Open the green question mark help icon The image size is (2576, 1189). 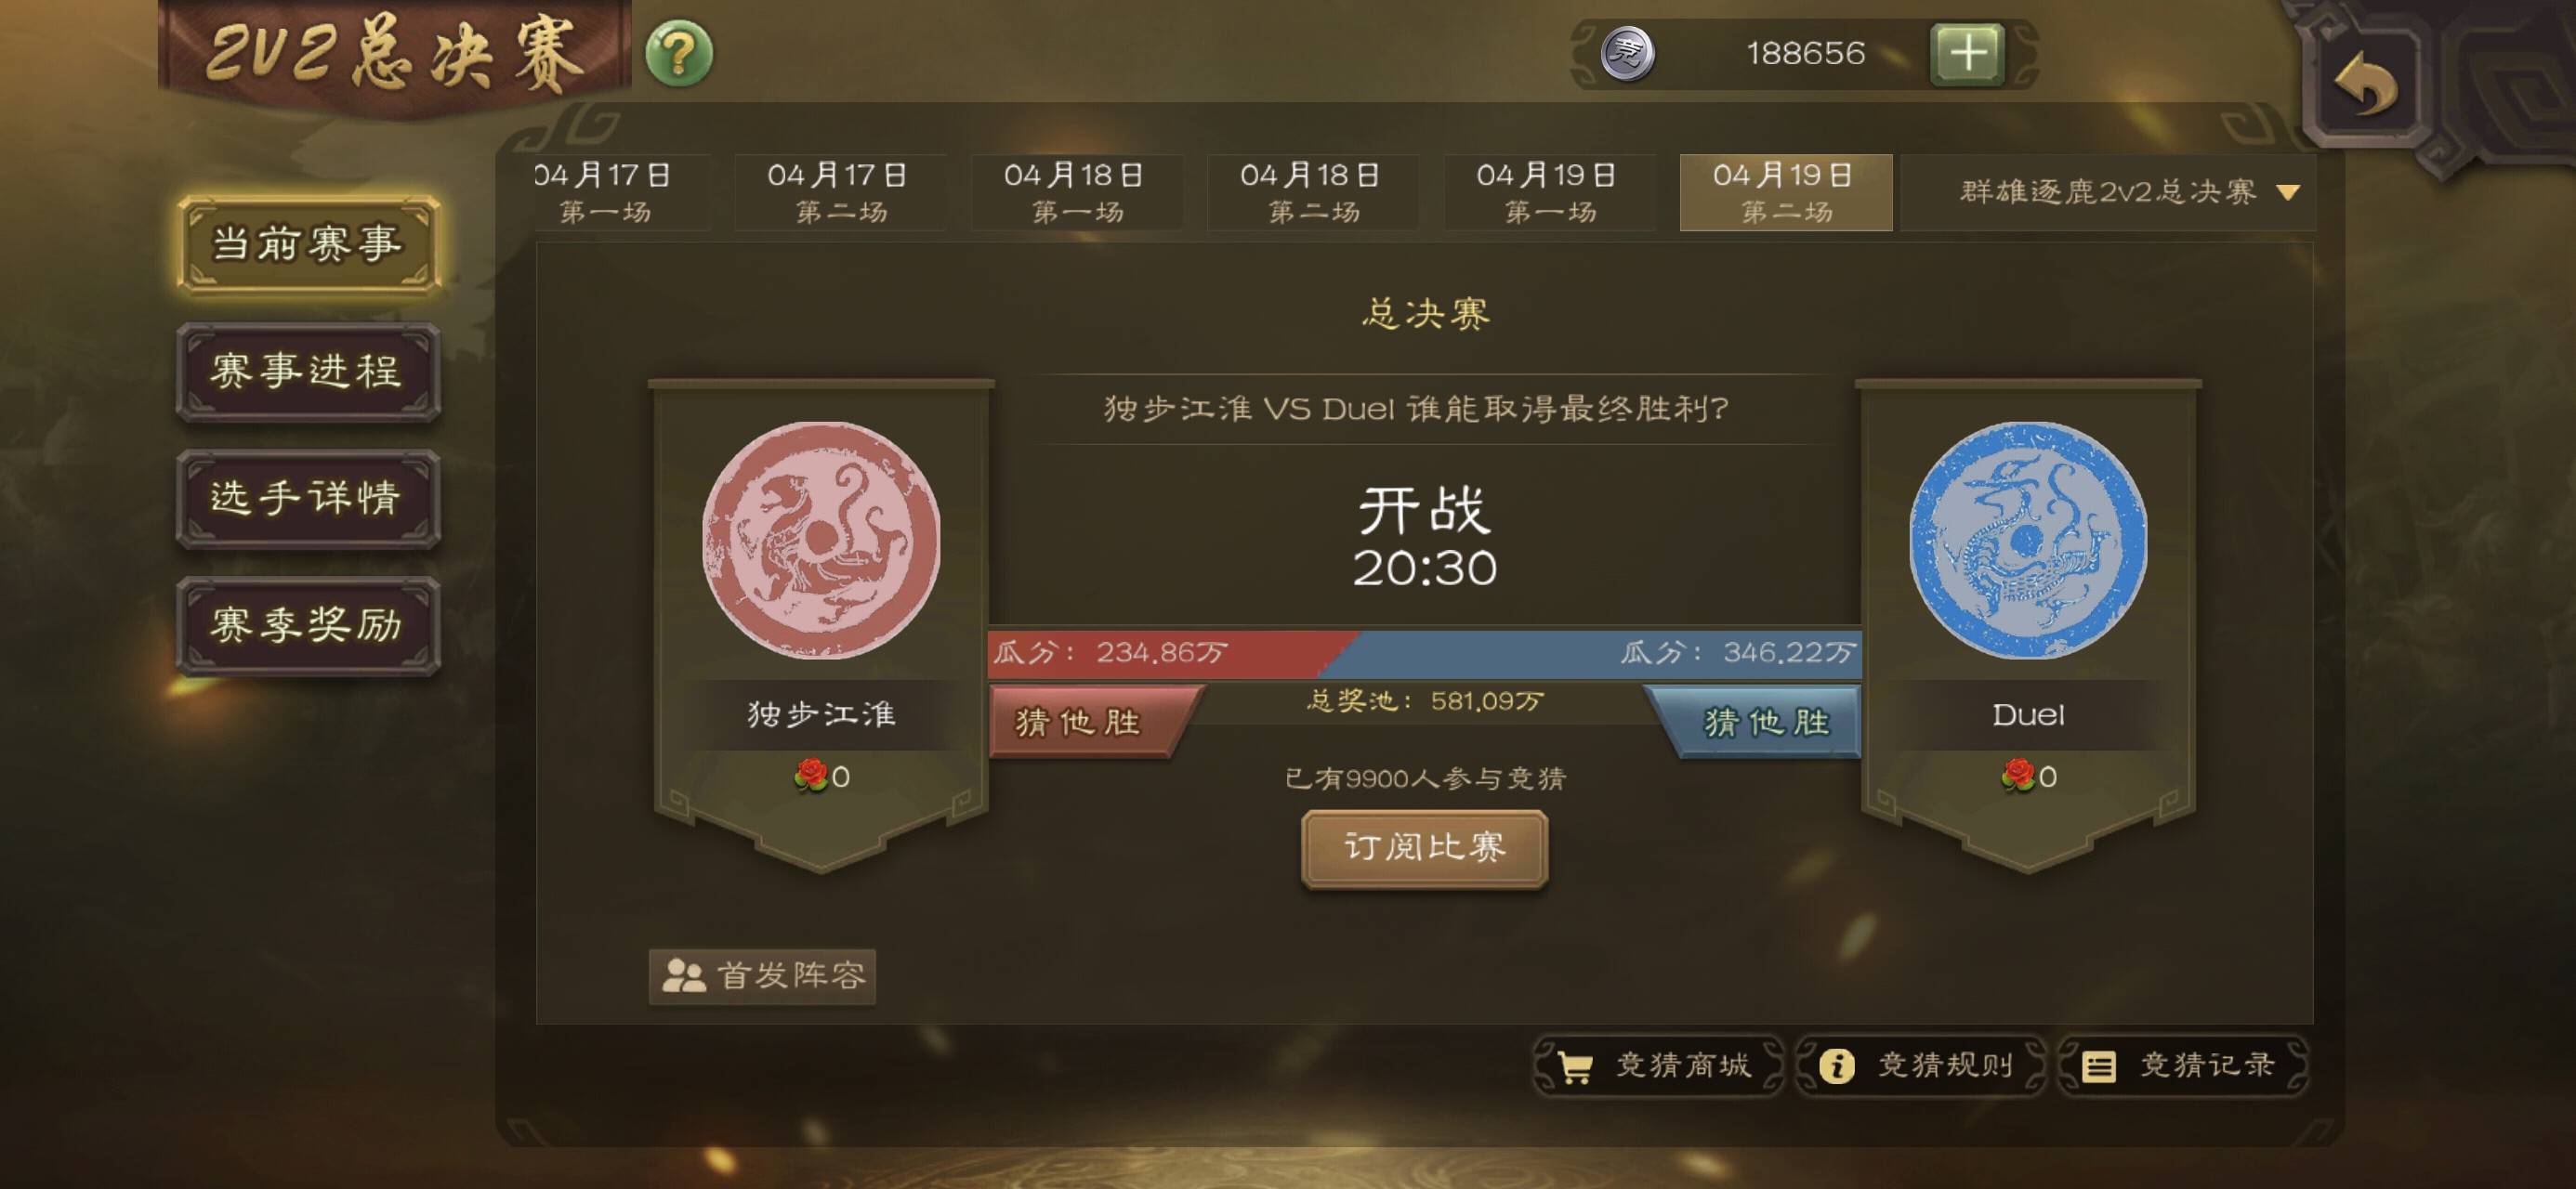(x=679, y=52)
